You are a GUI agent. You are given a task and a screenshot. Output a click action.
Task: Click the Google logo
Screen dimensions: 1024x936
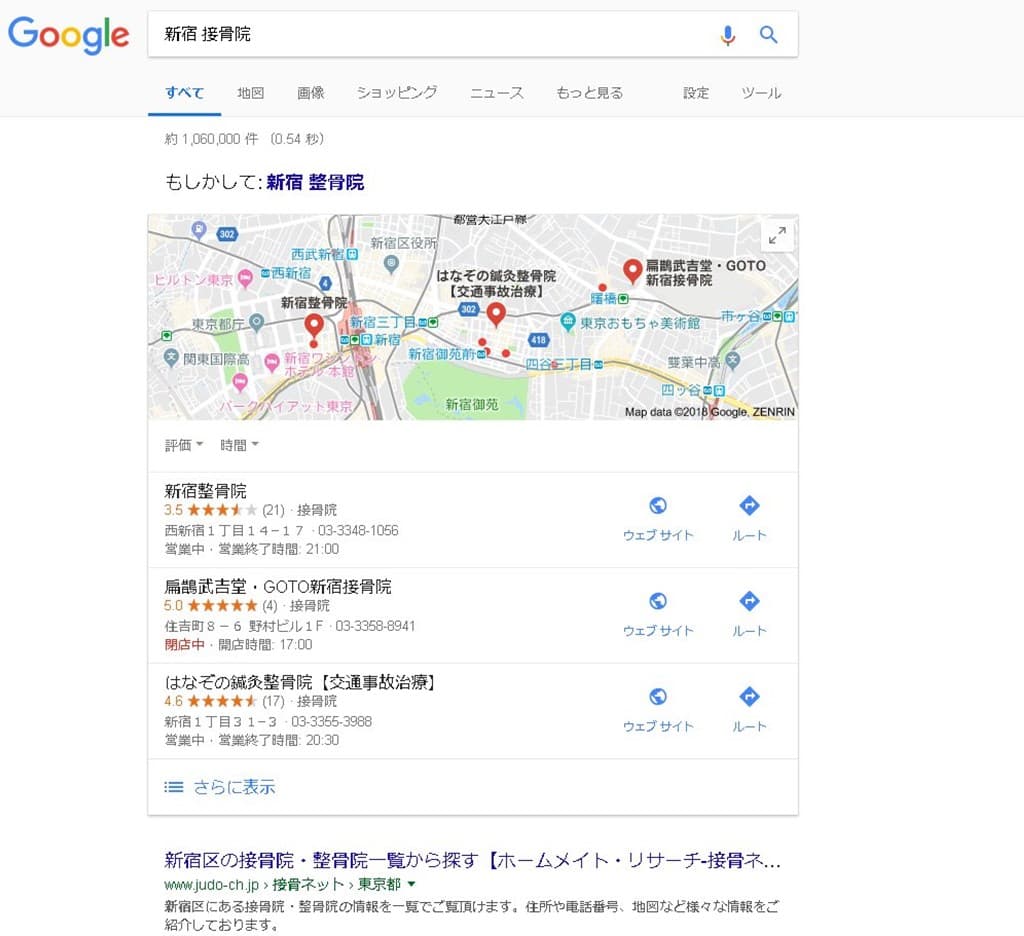pos(68,35)
